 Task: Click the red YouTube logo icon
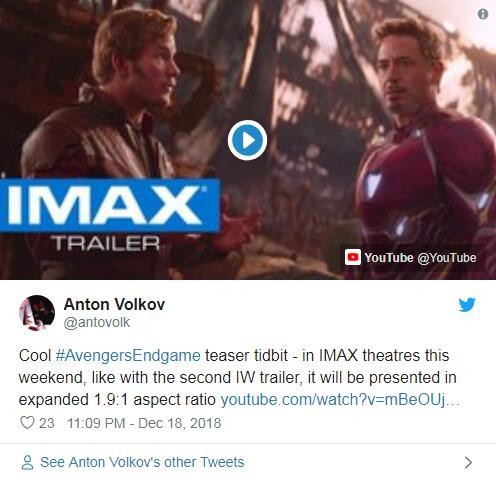click(x=352, y=257)
